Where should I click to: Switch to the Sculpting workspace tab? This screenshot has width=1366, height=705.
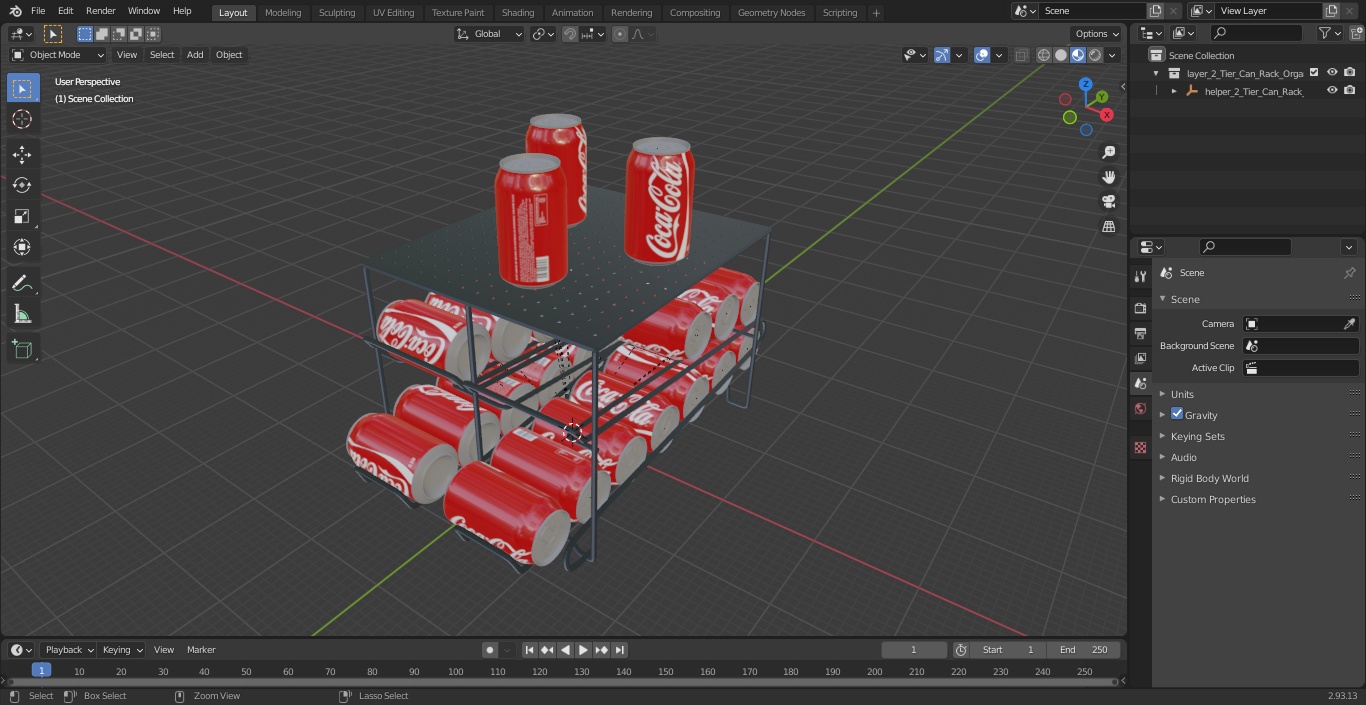pos(337,12)
